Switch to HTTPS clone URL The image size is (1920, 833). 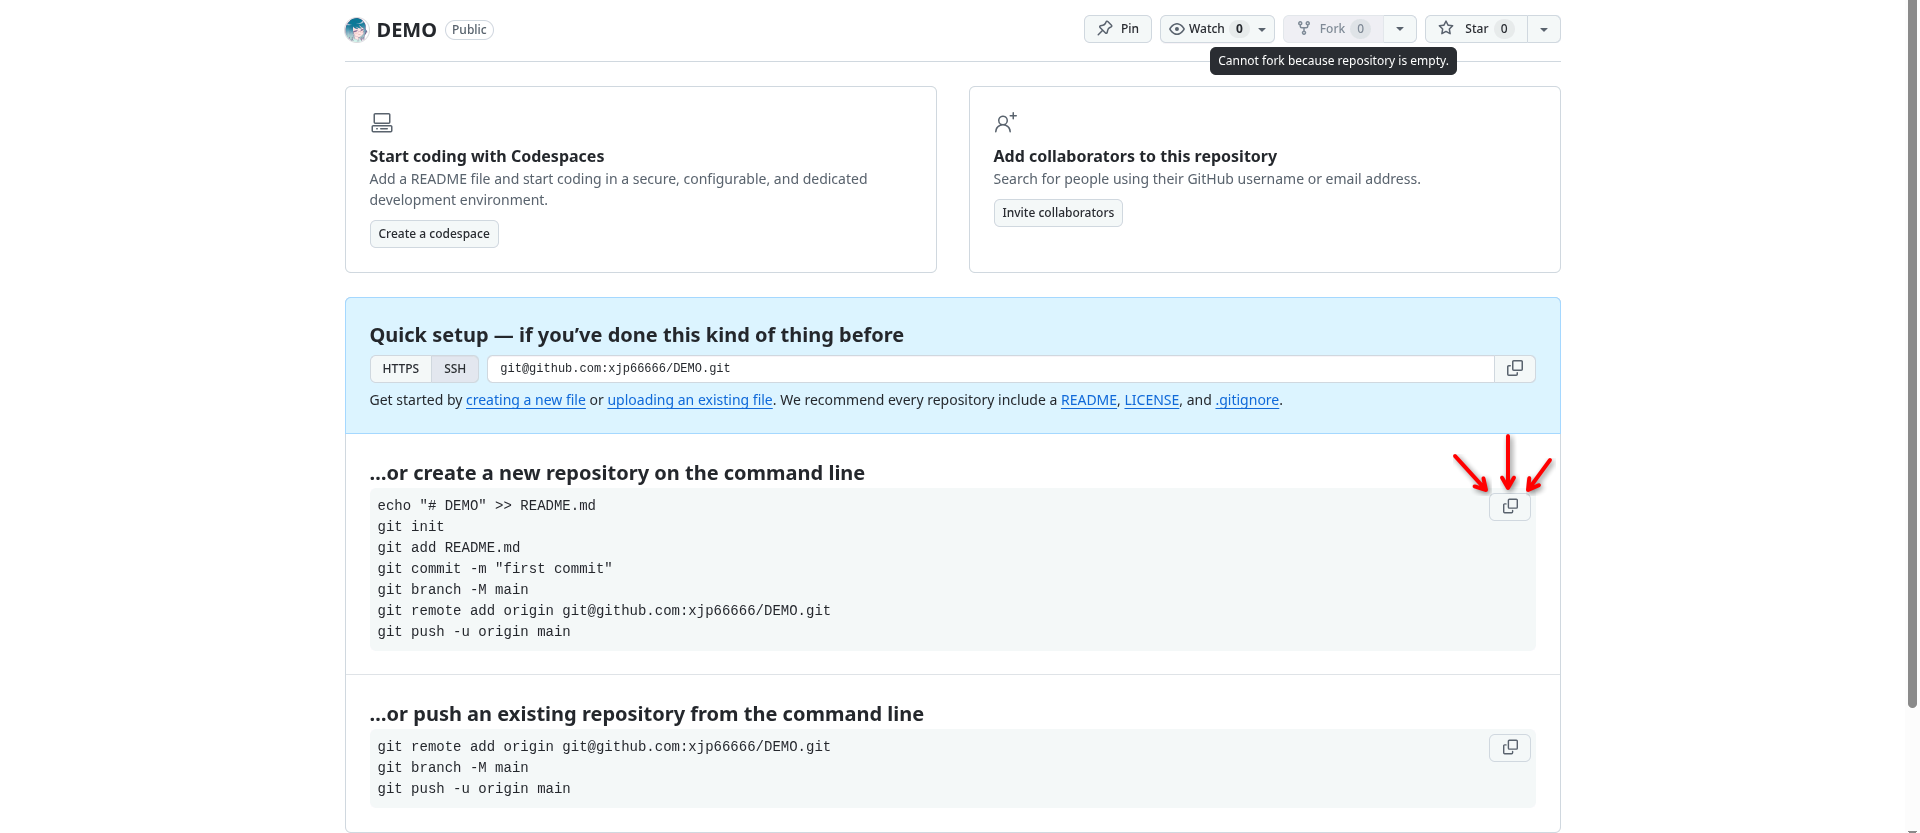click(x=400, y=369)
